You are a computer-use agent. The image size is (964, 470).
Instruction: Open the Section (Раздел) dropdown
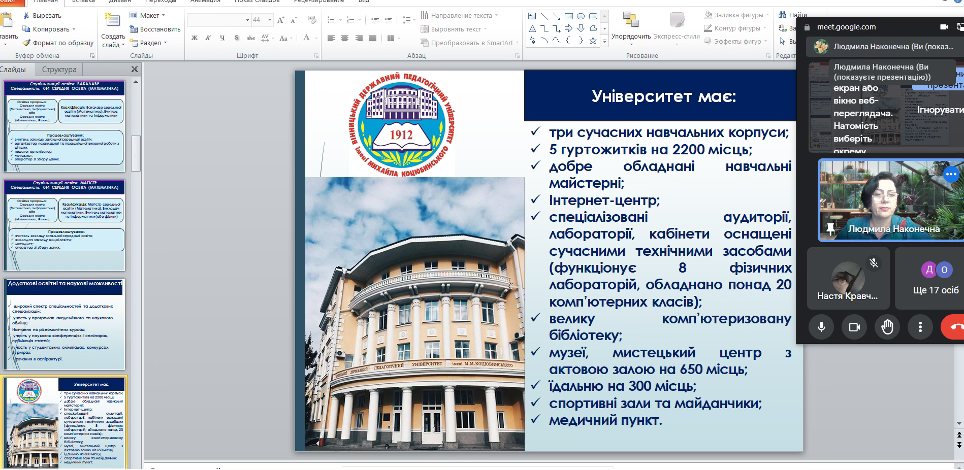pyautogui.click(x=148, y=43)
